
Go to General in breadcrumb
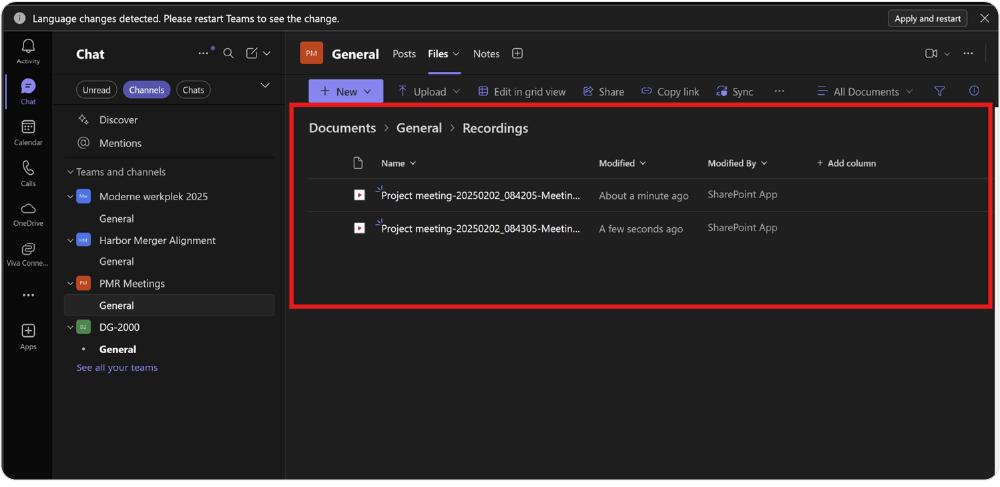point(419,128)
